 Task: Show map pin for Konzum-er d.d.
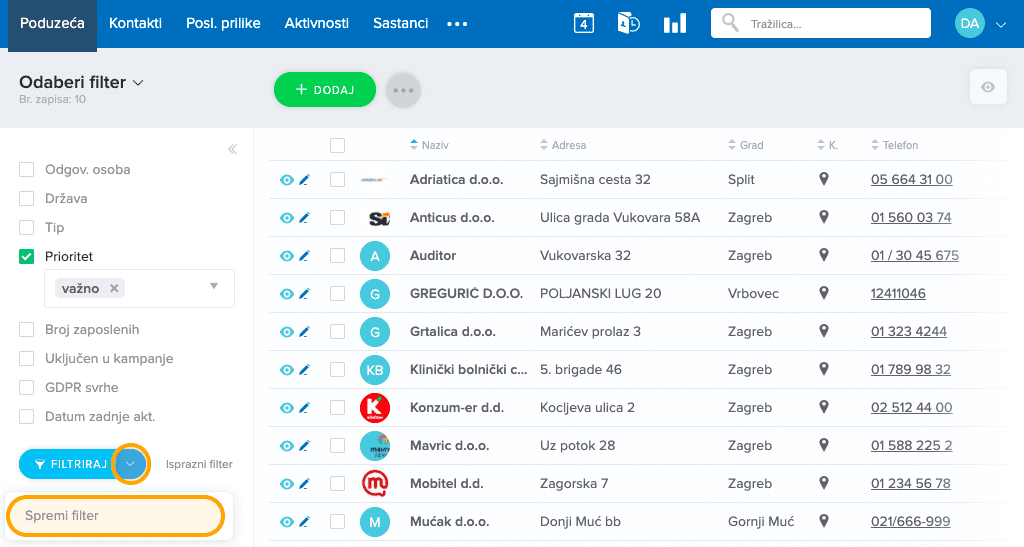tap(824, 407)
